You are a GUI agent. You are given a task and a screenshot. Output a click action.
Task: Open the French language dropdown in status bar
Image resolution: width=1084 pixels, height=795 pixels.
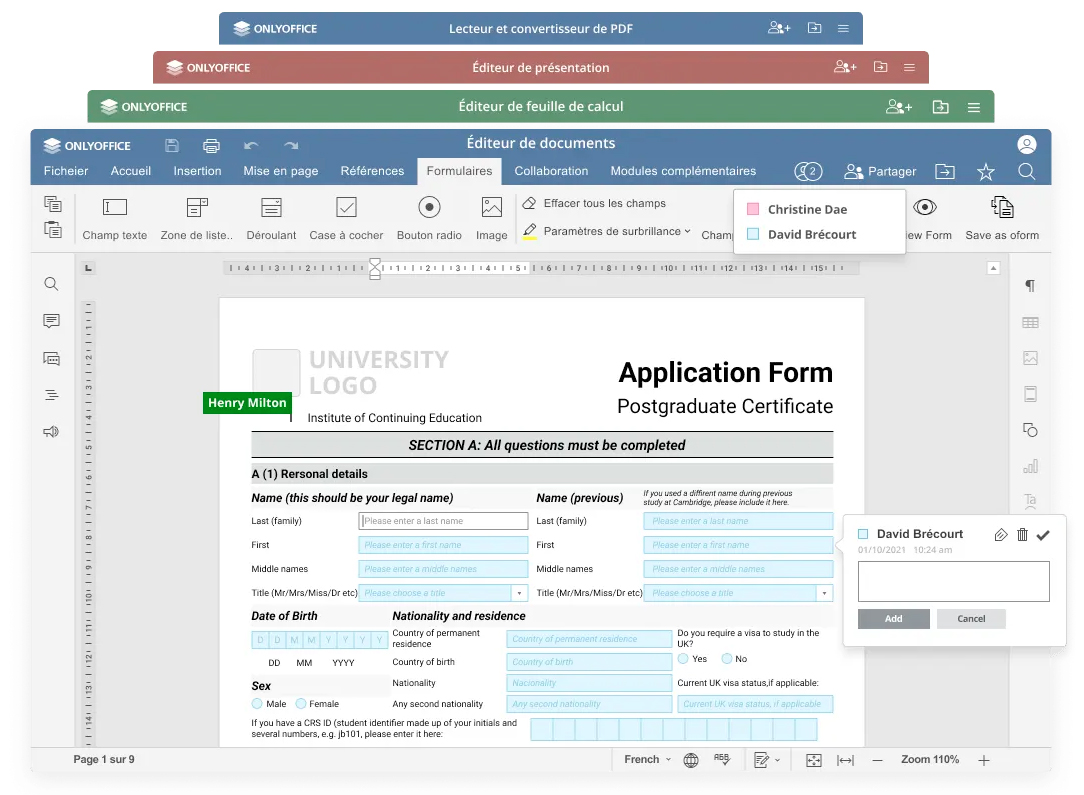pos(648,759)
